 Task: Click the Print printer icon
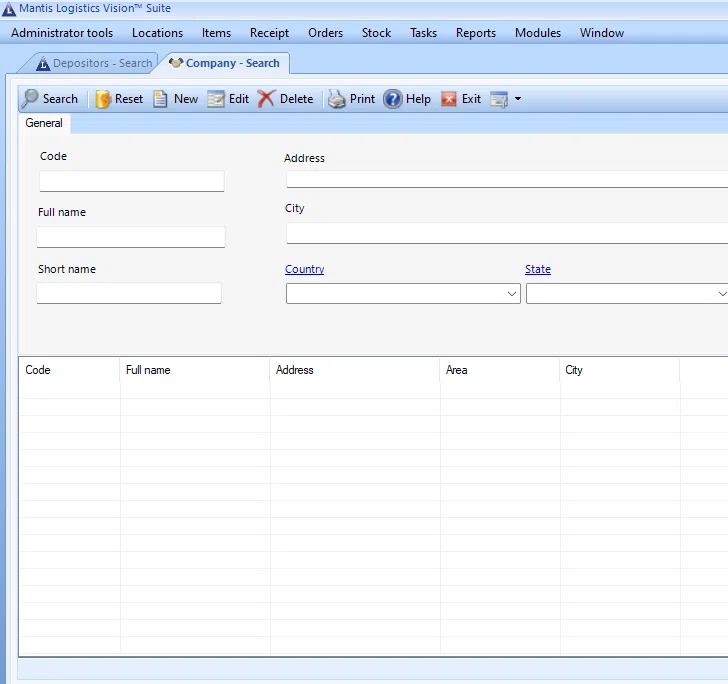click(x=337, y=99)
